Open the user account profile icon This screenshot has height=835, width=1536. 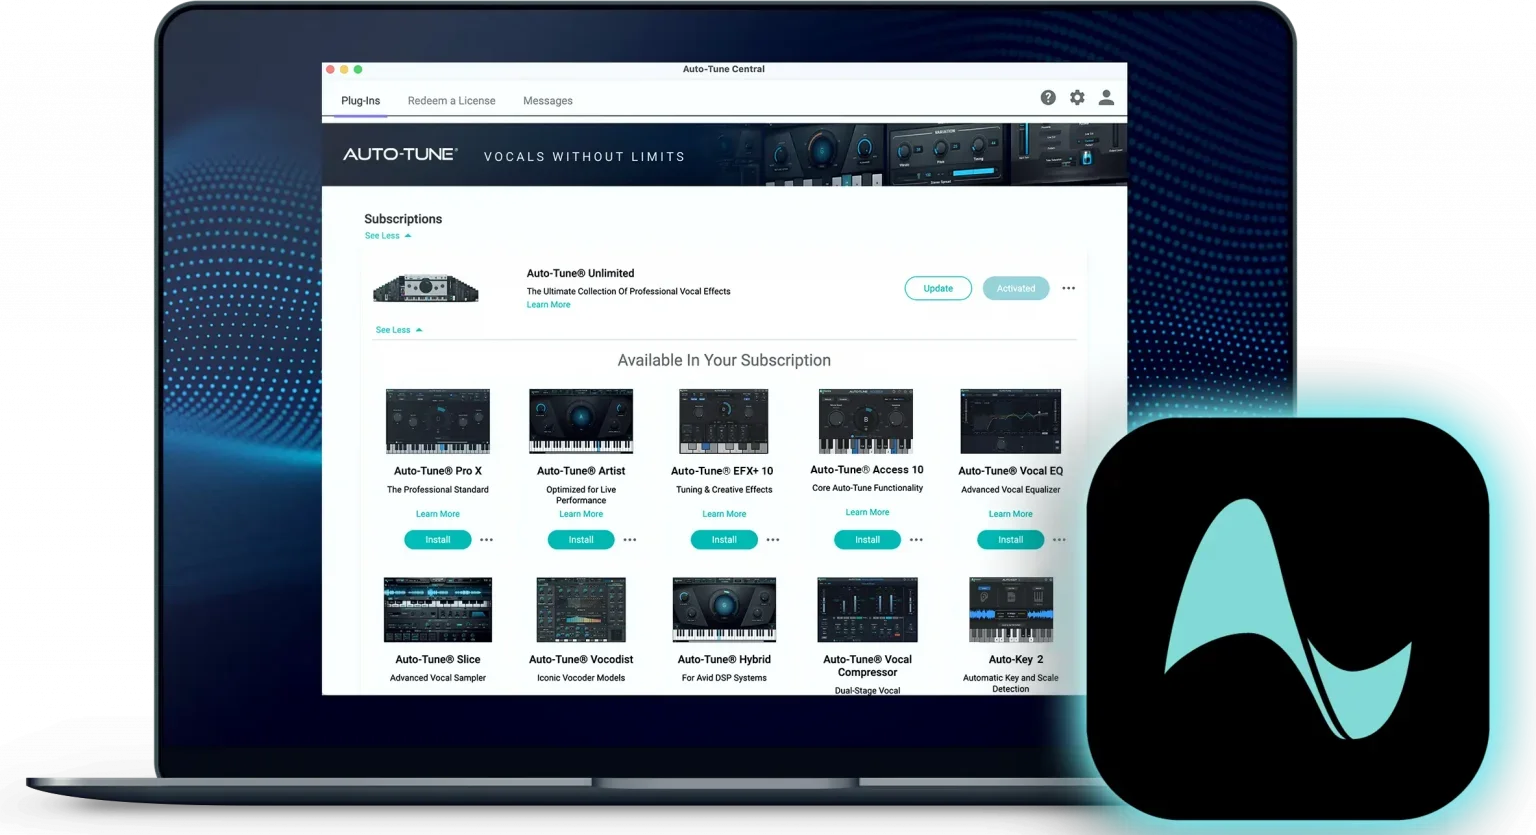[x=1106, y=97]
